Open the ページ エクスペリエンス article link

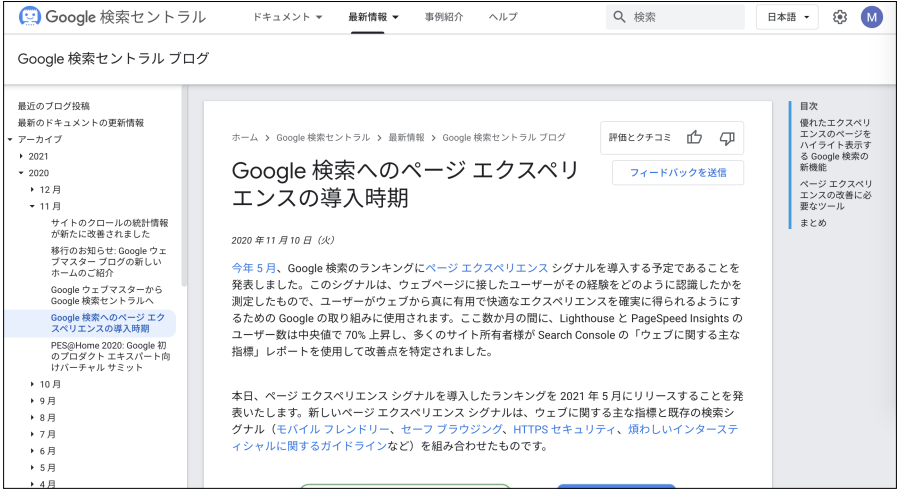[486, 268]
